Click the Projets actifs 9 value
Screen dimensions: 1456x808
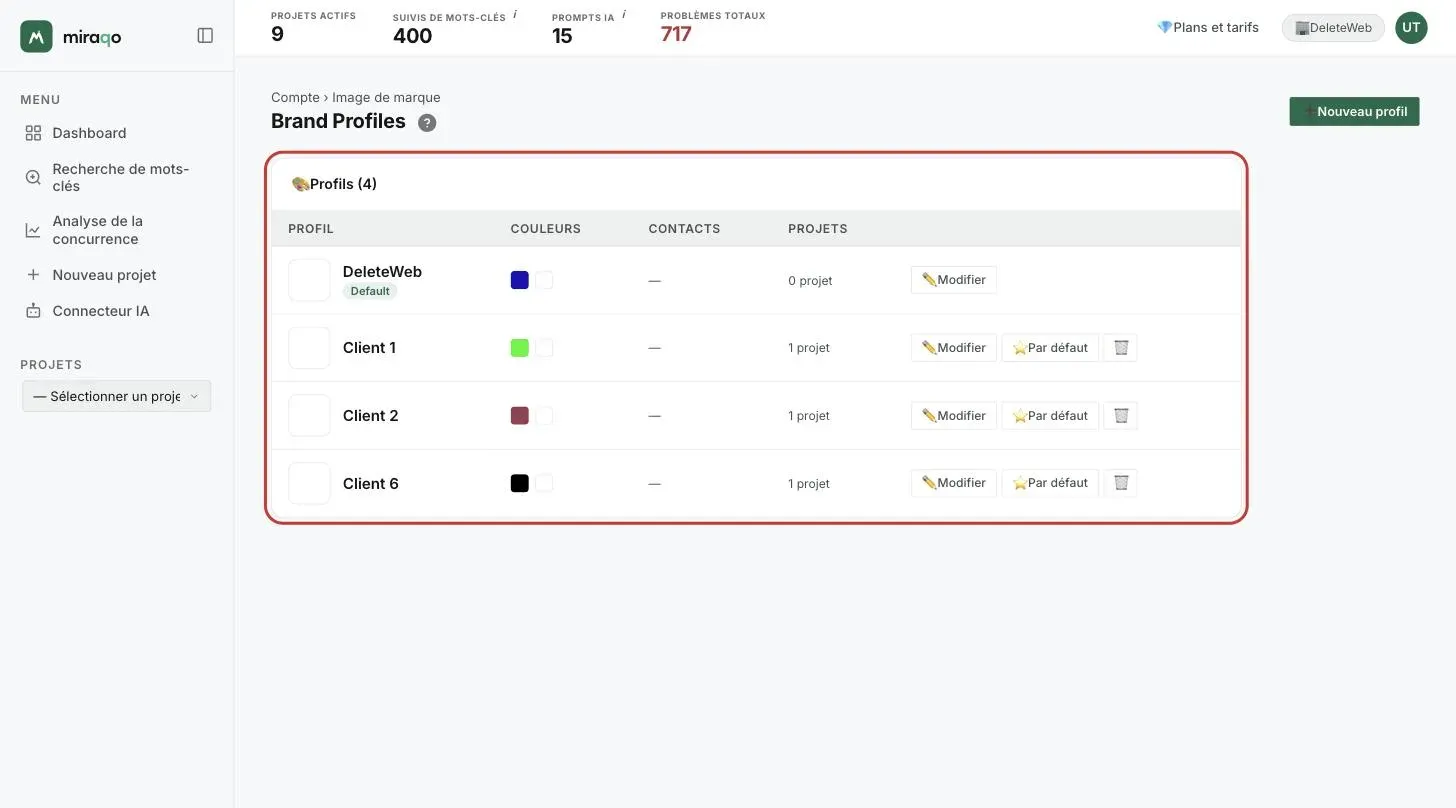[x=277, y=34]
